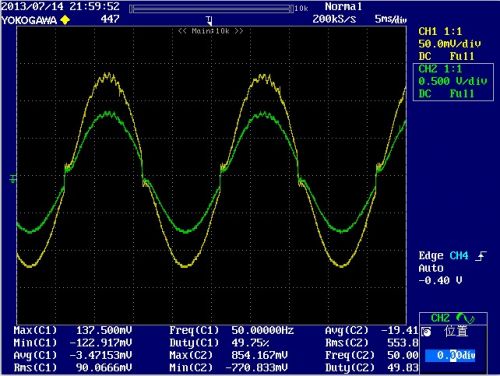The width and height of the screenshot is (500, 376).
Task: Click the acquisition memory bar at top
Action: 211,9
